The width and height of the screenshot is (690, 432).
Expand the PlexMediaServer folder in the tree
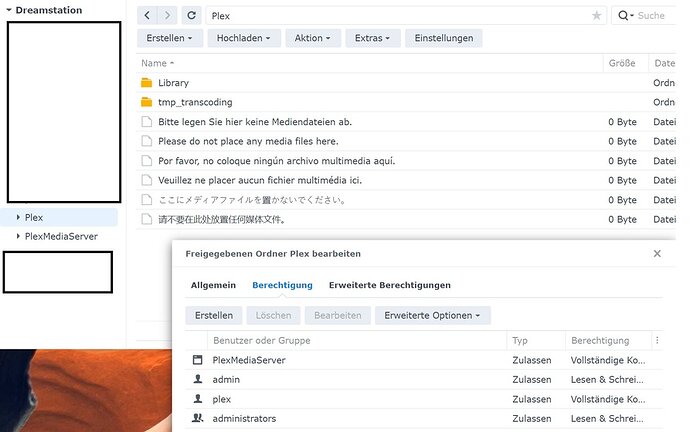tap(18, 236)
